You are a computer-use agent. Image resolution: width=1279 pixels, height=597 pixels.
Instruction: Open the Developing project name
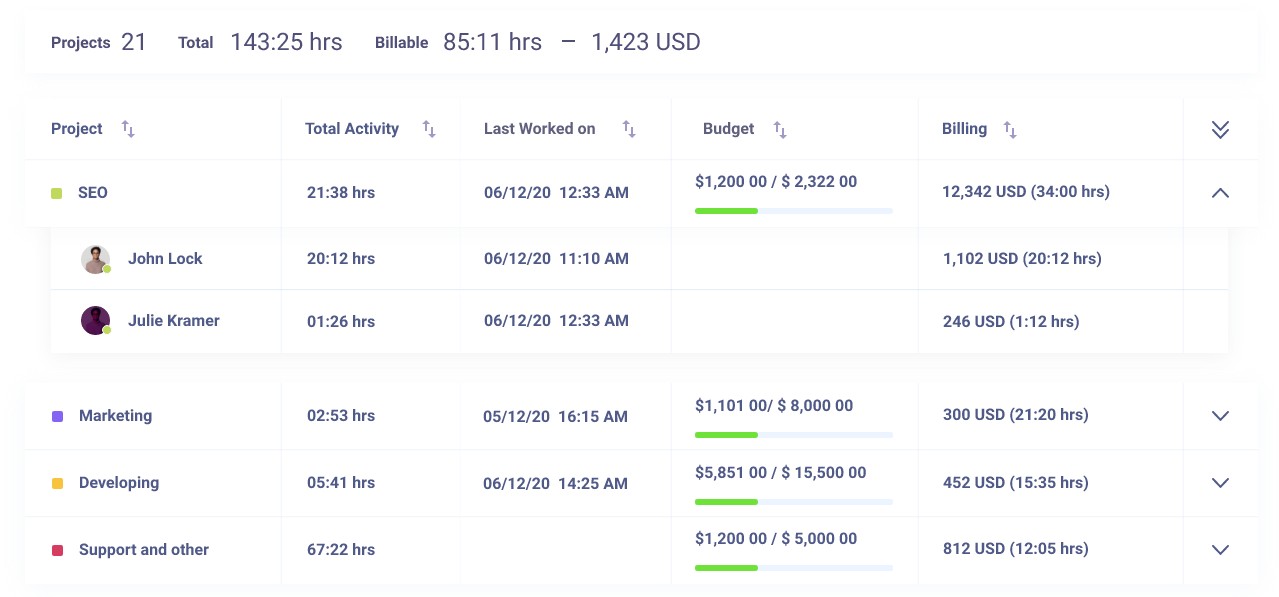point(119,483)
